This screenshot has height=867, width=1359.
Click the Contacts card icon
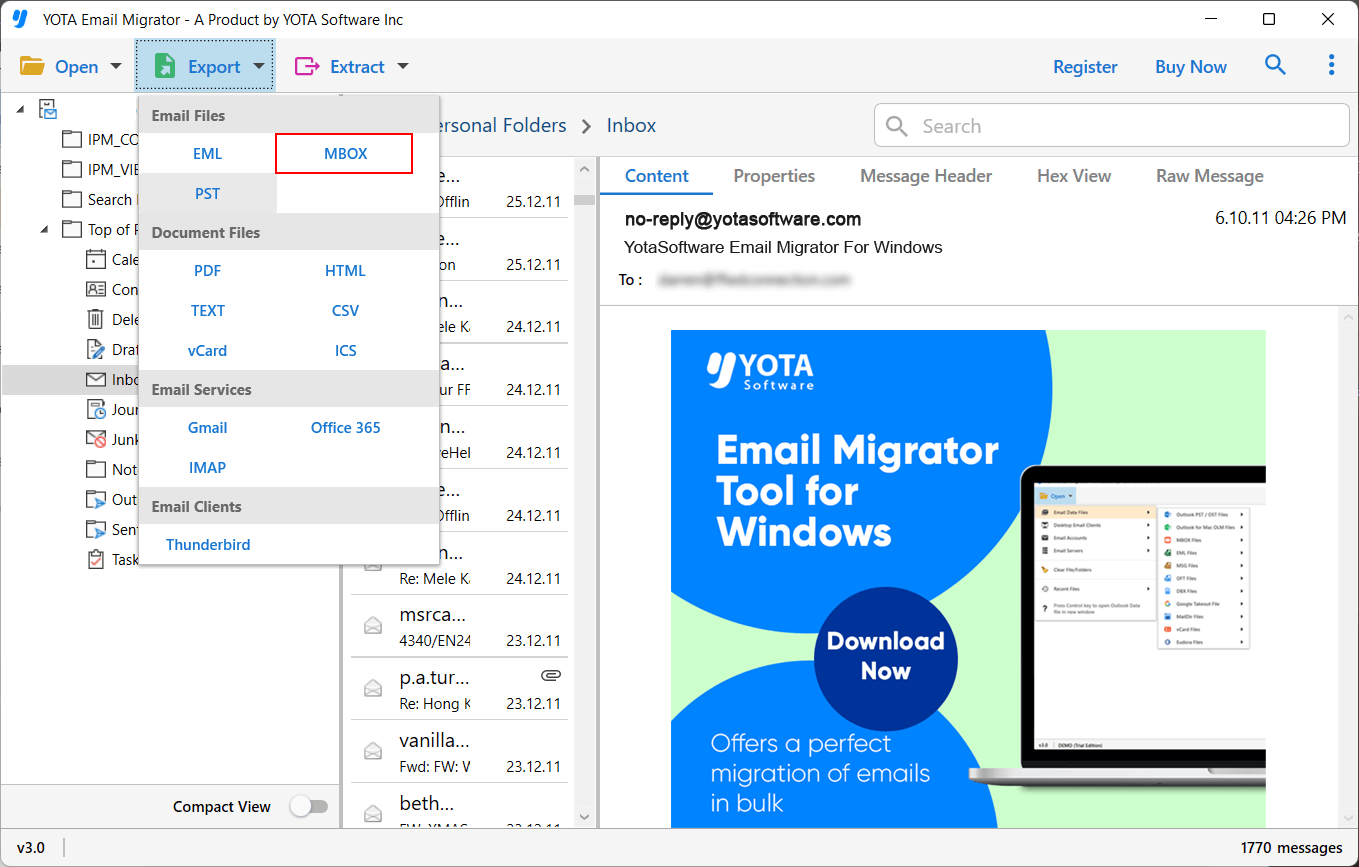[x=96, y=289]
